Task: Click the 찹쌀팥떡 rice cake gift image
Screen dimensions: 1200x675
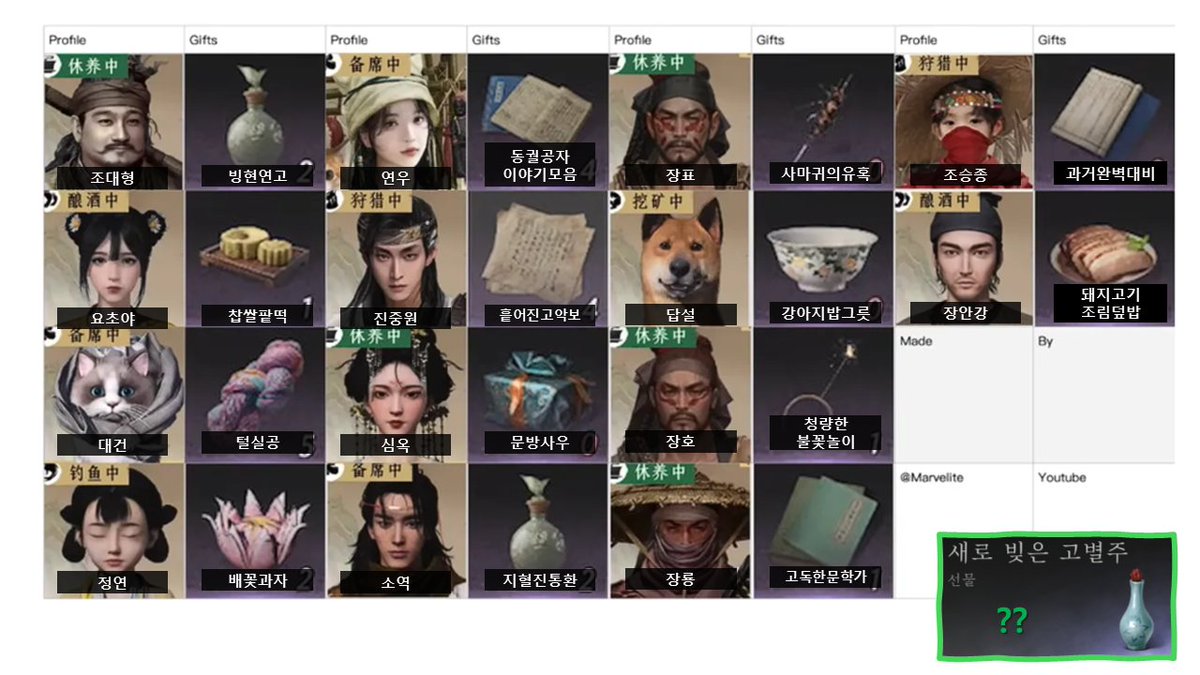Action: tap(255, 258)
